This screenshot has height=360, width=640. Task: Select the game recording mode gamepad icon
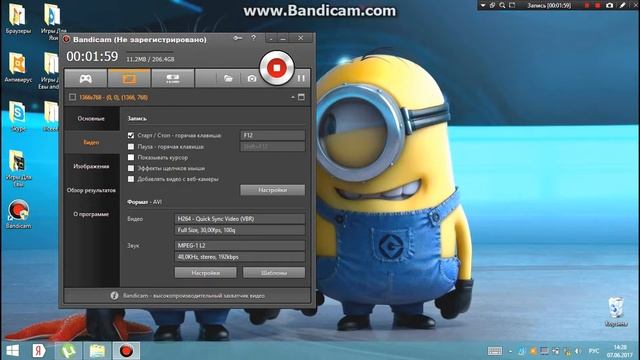tap(86, 78)
